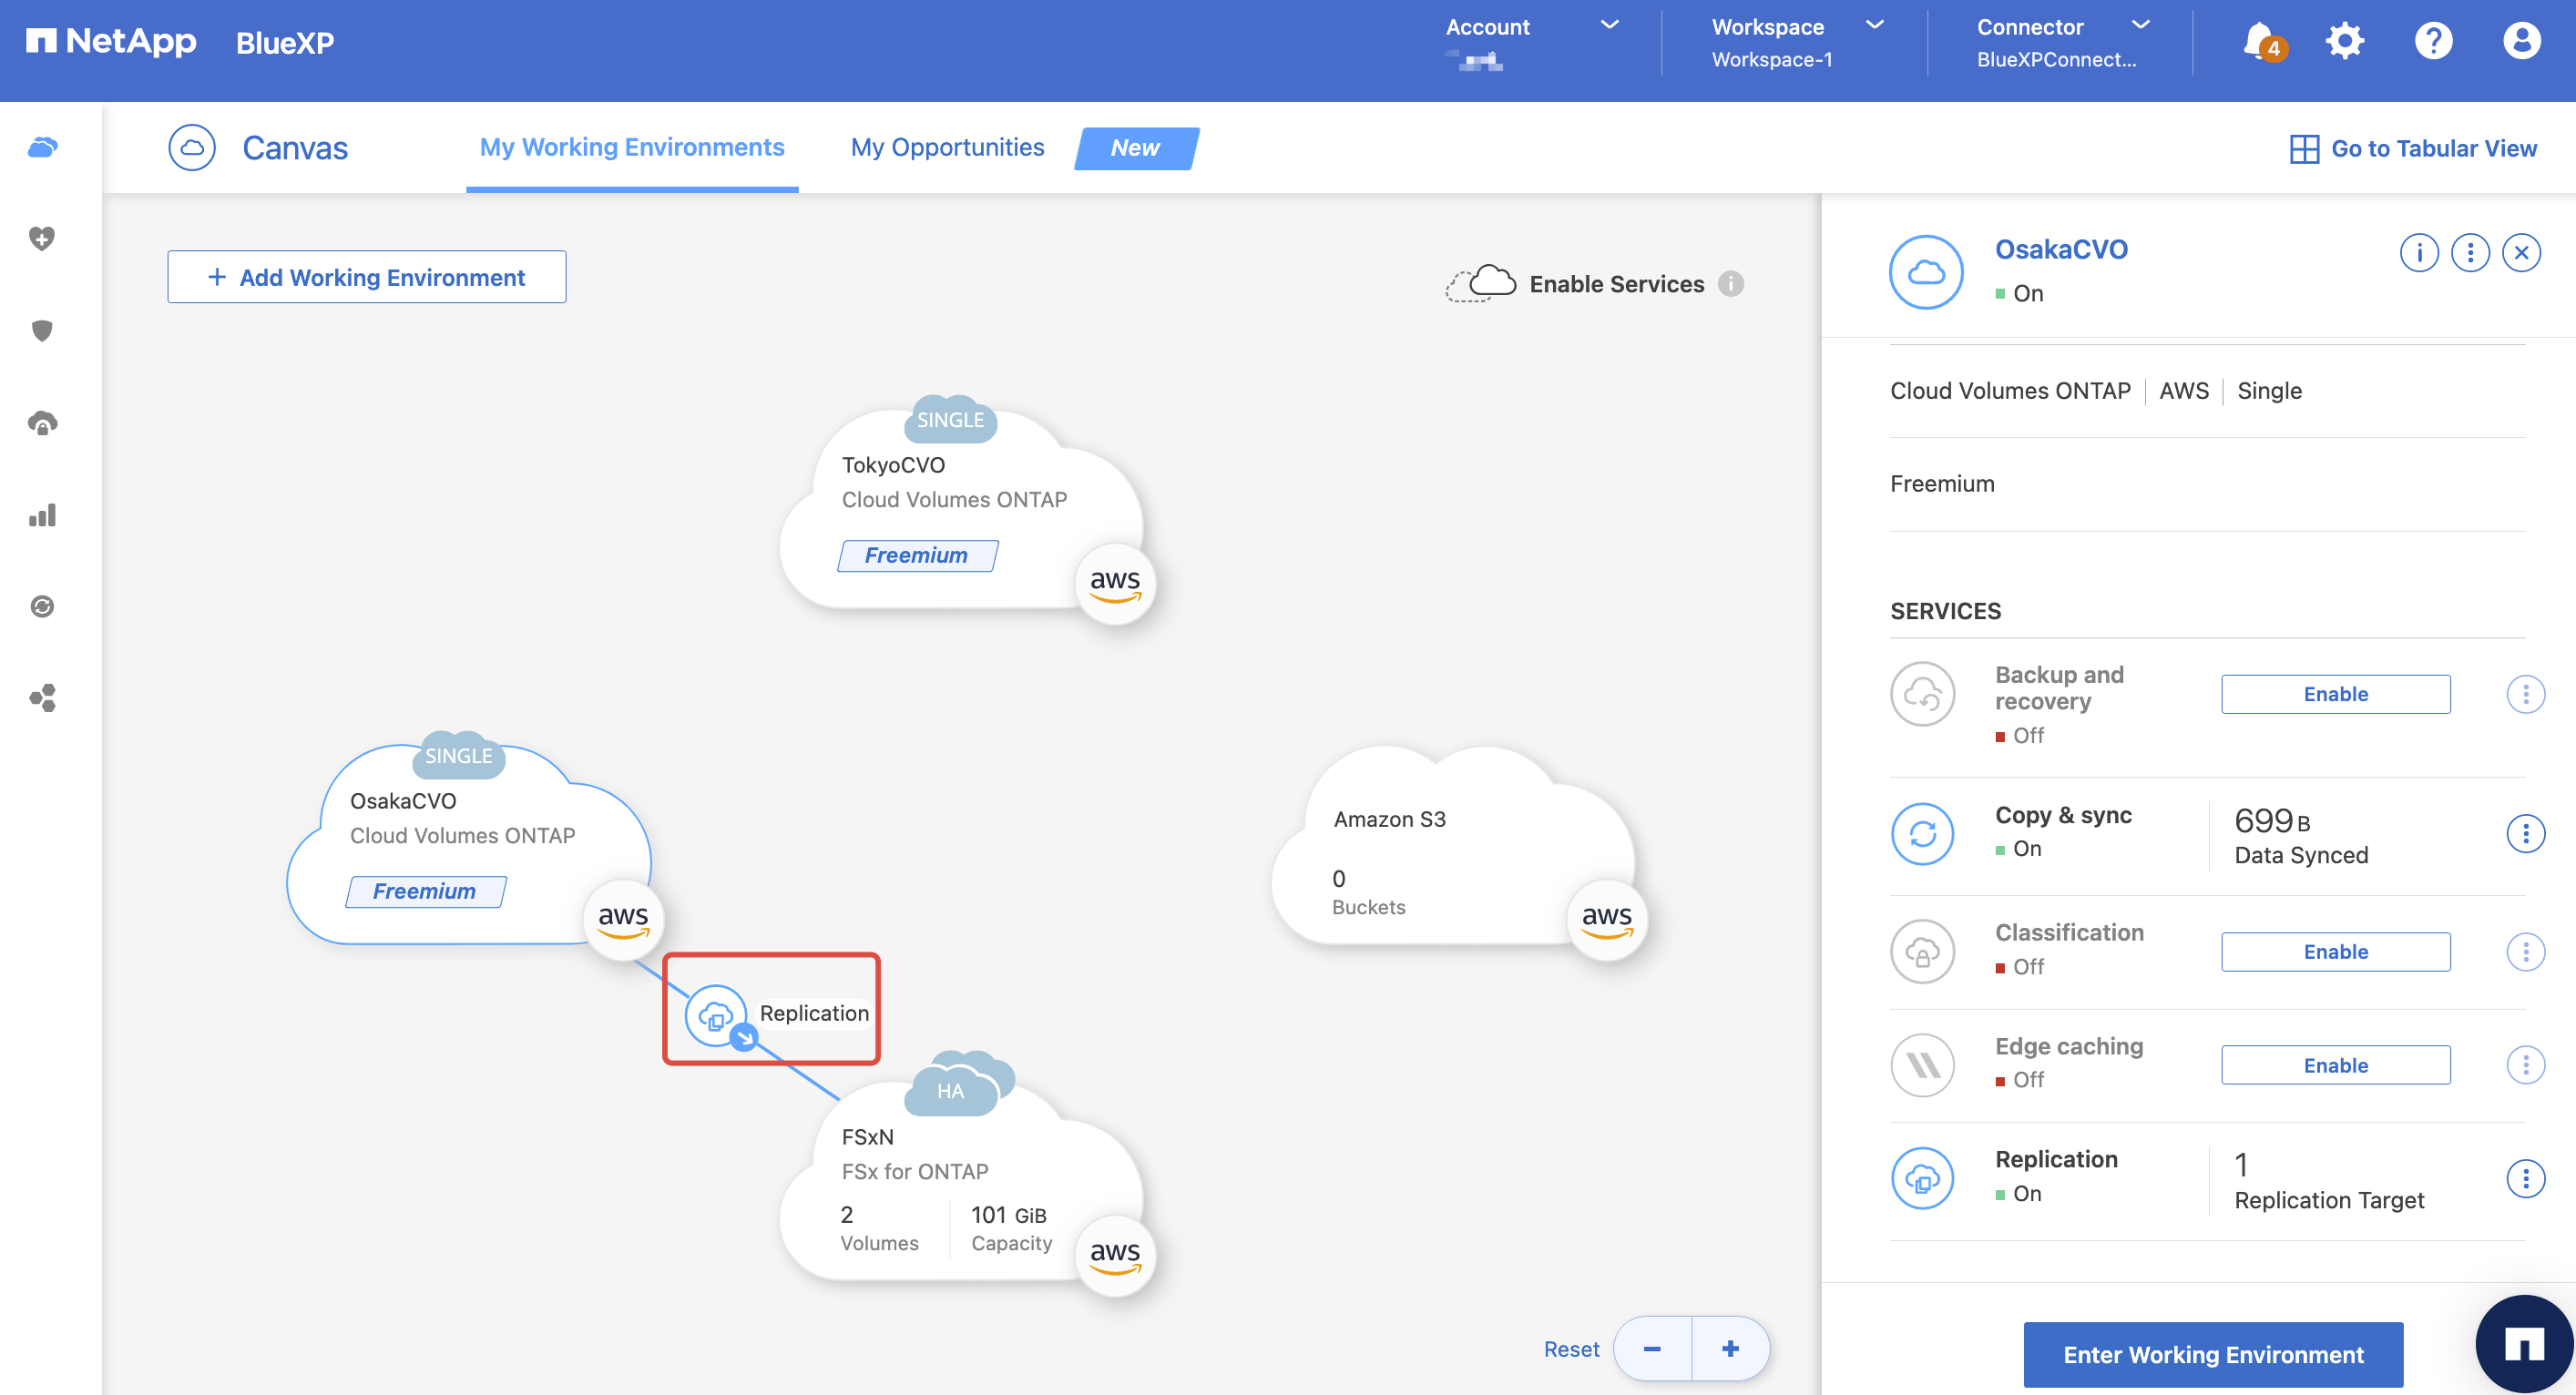Open the Protection shield sidebar icon
Viewport: 2576px width, 1395px height.
pyautogui.click(x=42, y=330)
